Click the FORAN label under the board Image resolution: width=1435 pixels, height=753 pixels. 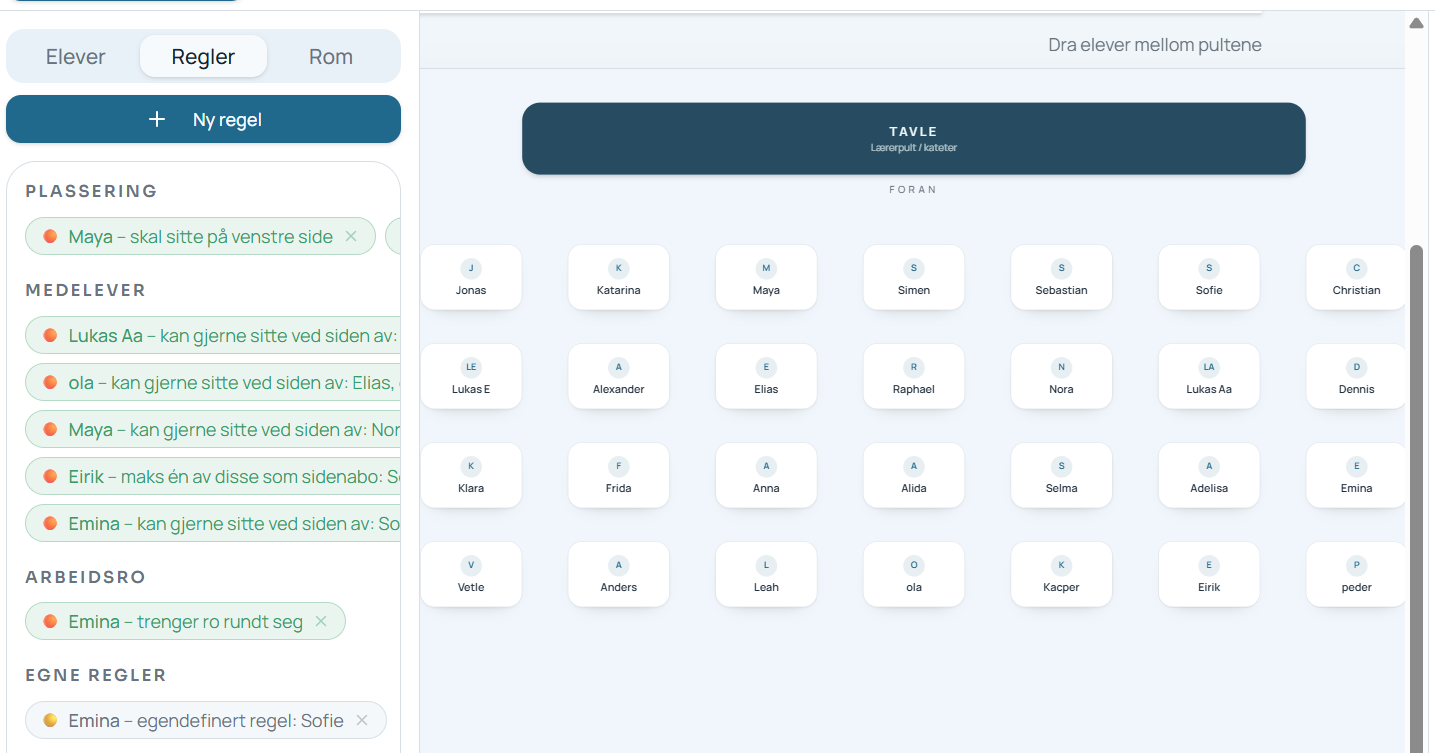tap(913, 189)
